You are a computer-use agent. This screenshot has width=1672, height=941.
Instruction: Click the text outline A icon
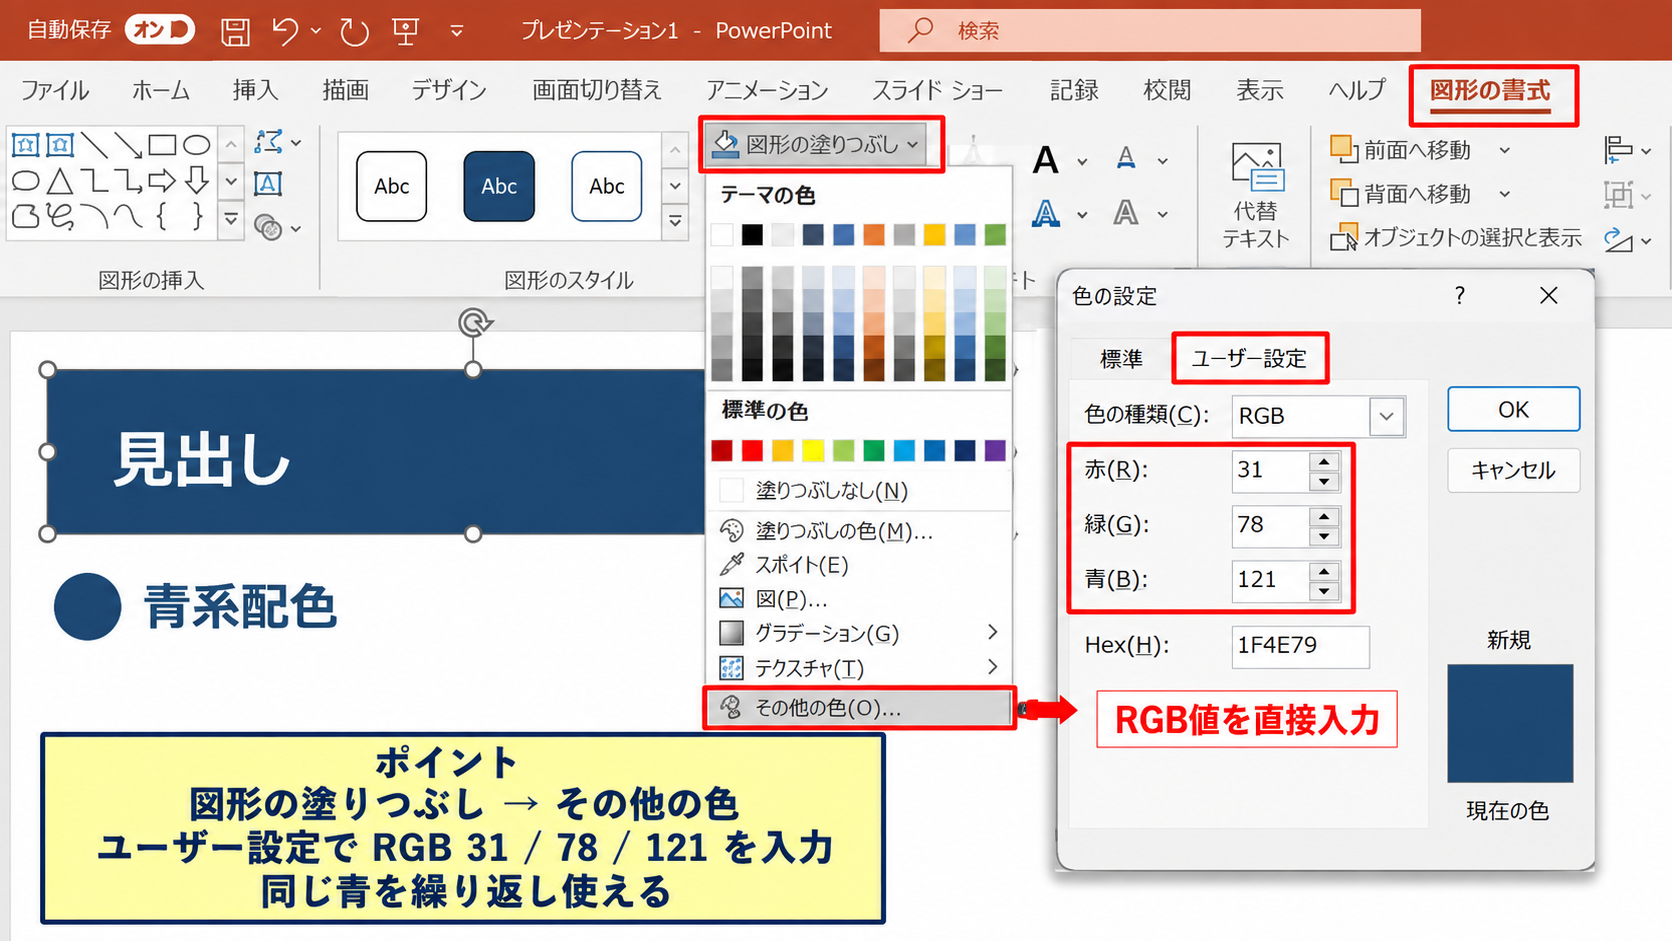coord(1127,158)
